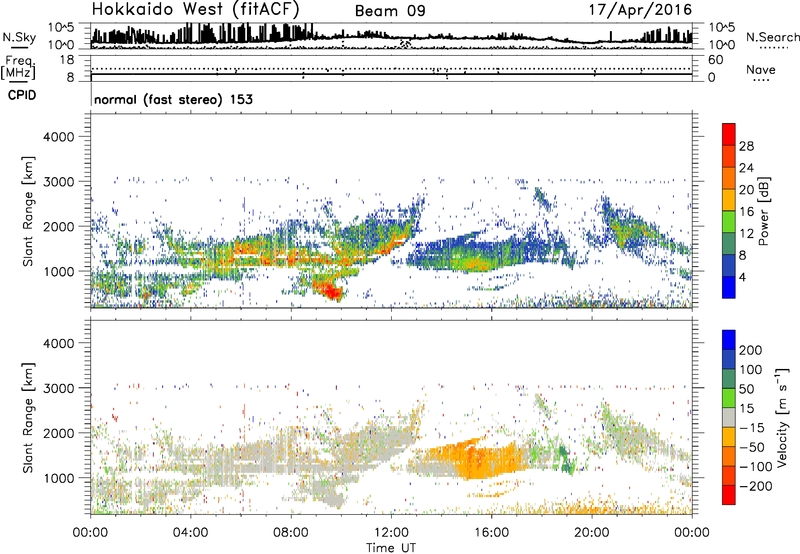Screen dimensions: 800x554
Task: Click the solid frequency line in the Freq panel
Action: (x=392, y=74)
